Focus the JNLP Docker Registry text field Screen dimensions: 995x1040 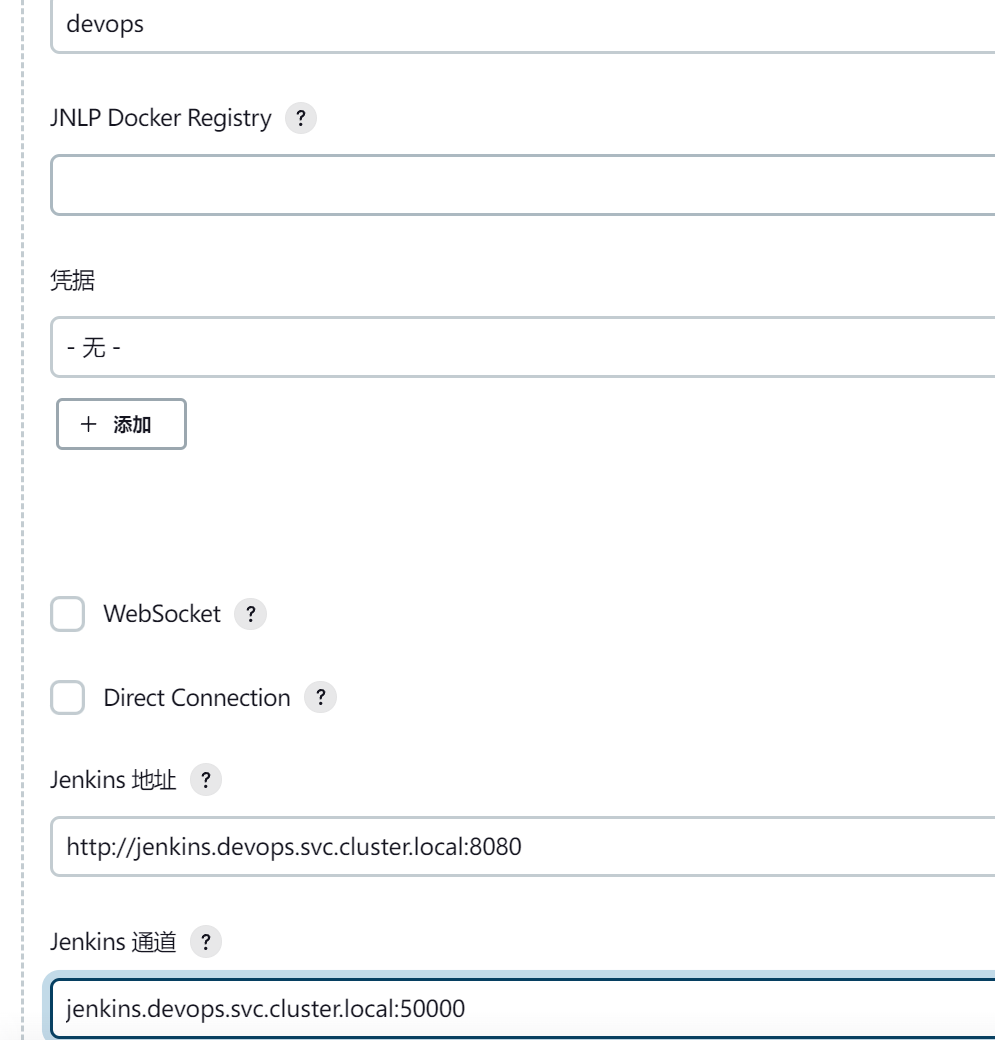(523, 185)
